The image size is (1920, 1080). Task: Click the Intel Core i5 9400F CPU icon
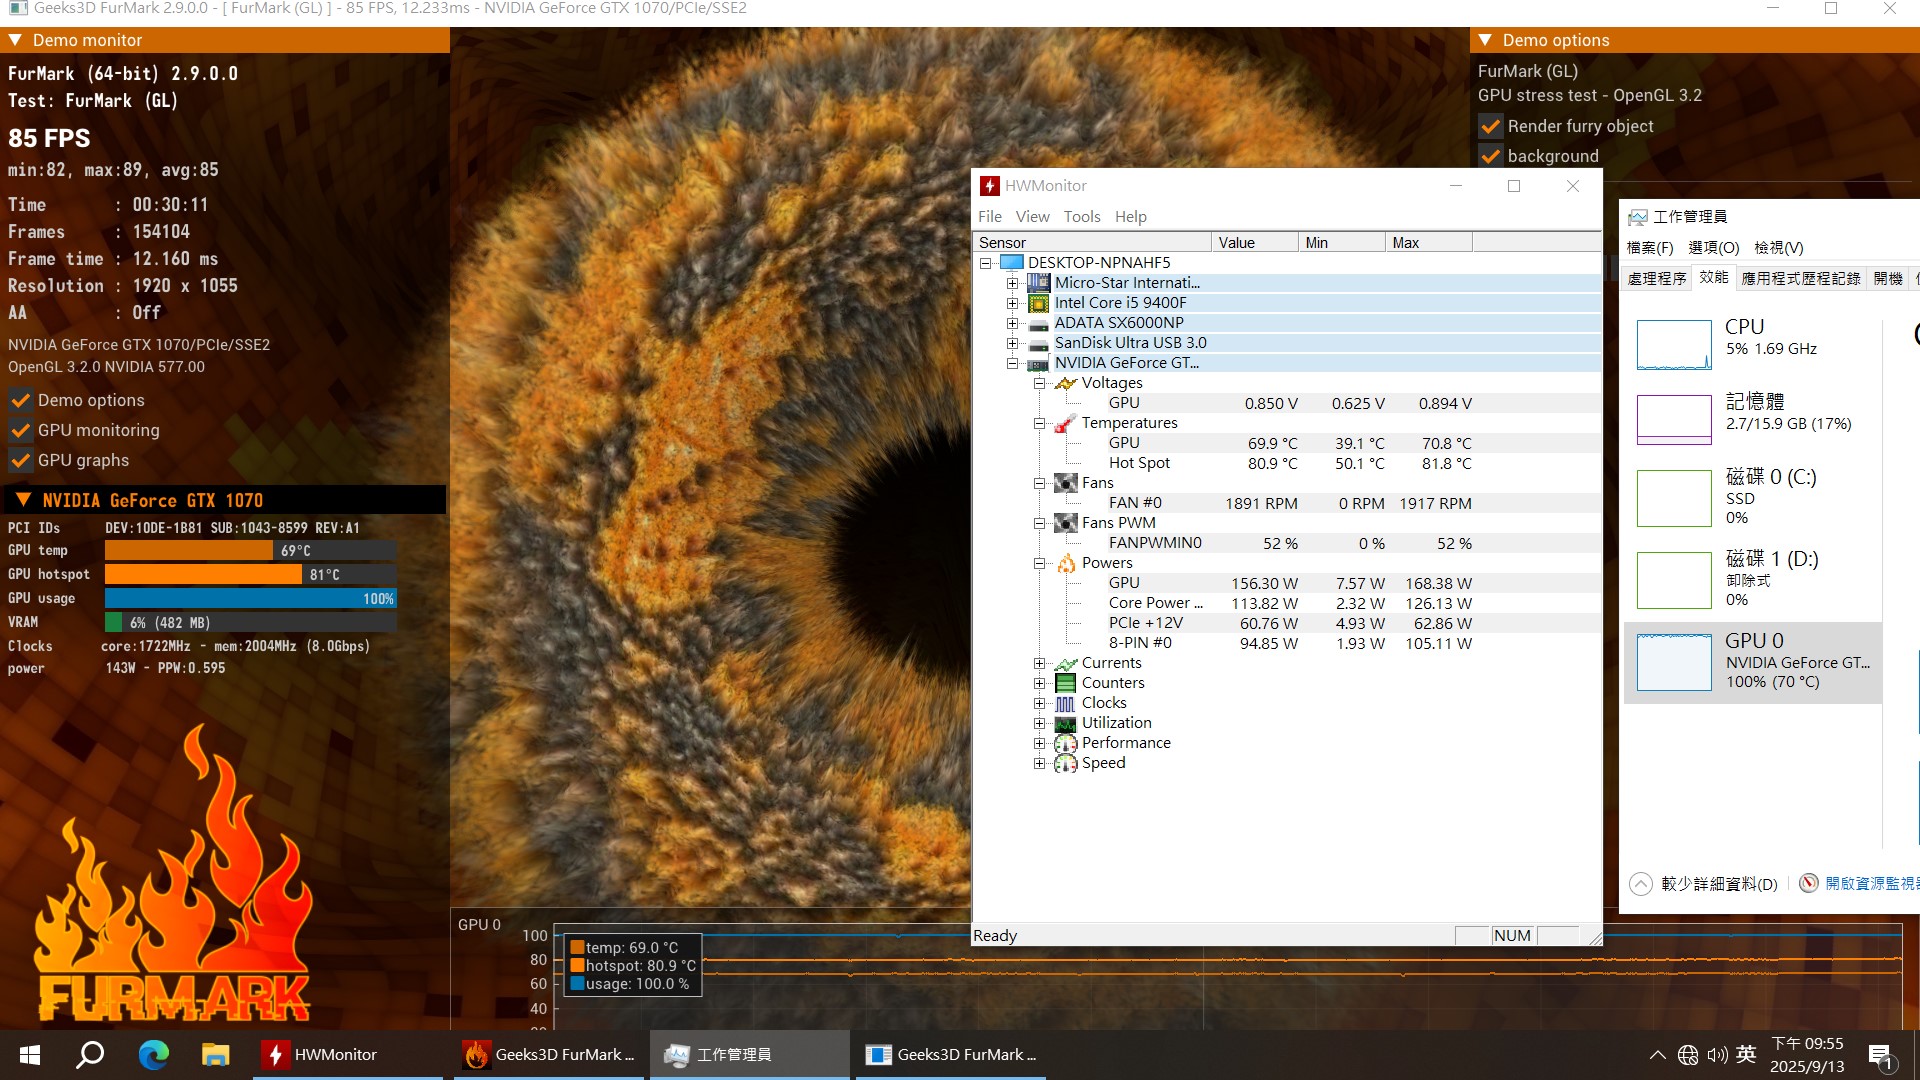pyautogui.click(x=1039, y=303)
